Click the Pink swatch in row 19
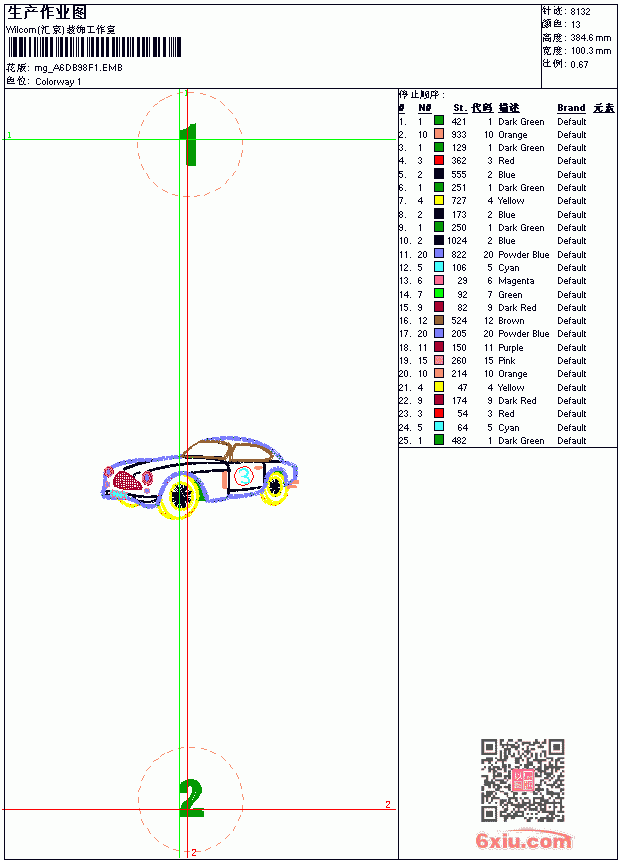Viewport: 620px width, 860px height. click(x=439, y=360)
